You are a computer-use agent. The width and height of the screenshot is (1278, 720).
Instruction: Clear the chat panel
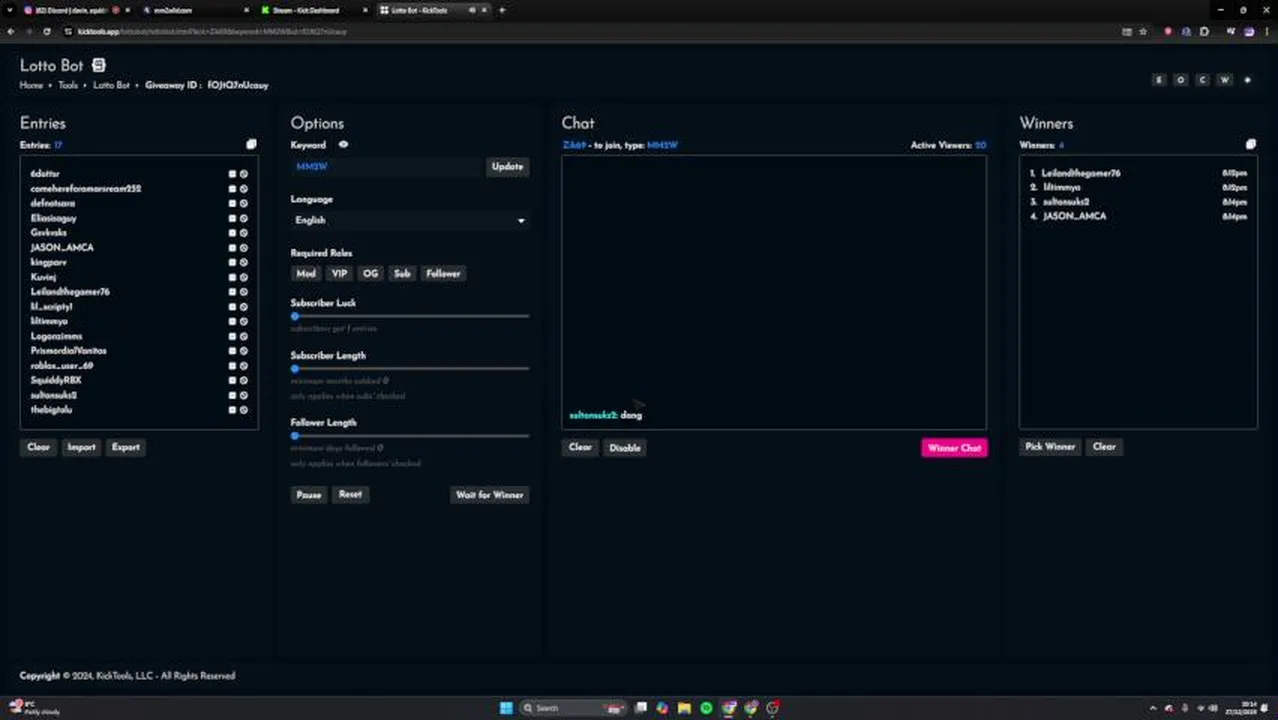[x=580, y=448]
